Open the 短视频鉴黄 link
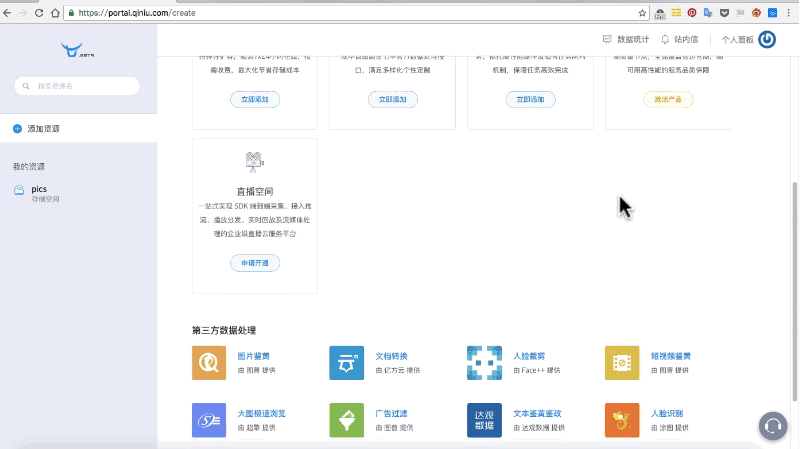The image size is (800, 449). point(670,356)
